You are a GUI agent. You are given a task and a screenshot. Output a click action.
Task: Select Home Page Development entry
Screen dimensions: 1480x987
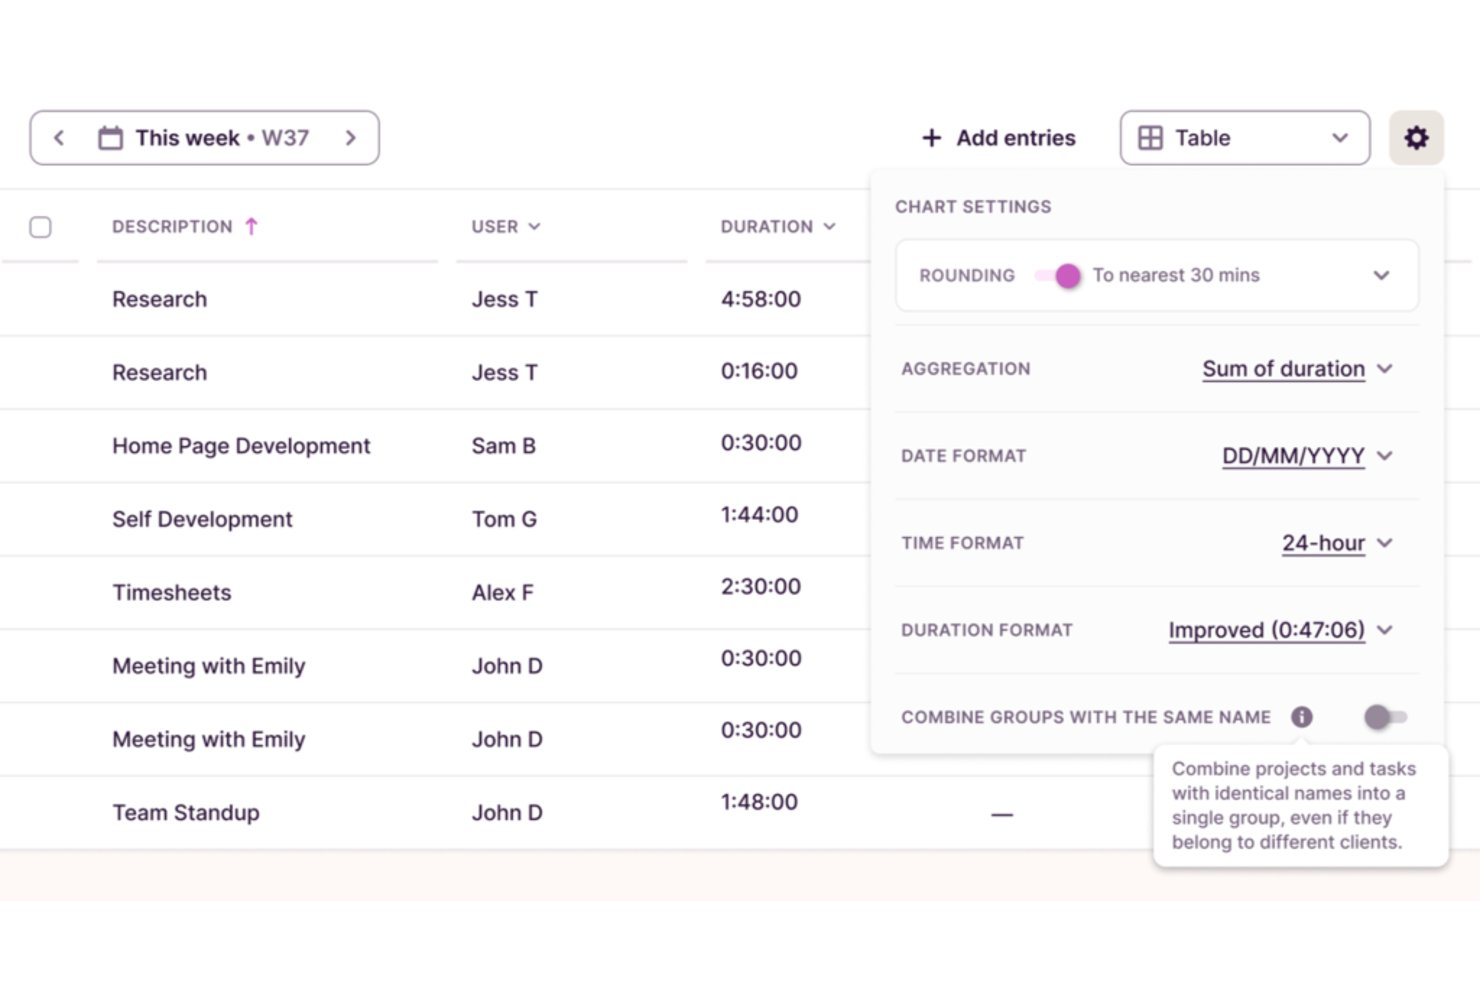pyautogui.click(x=241, y=446)
